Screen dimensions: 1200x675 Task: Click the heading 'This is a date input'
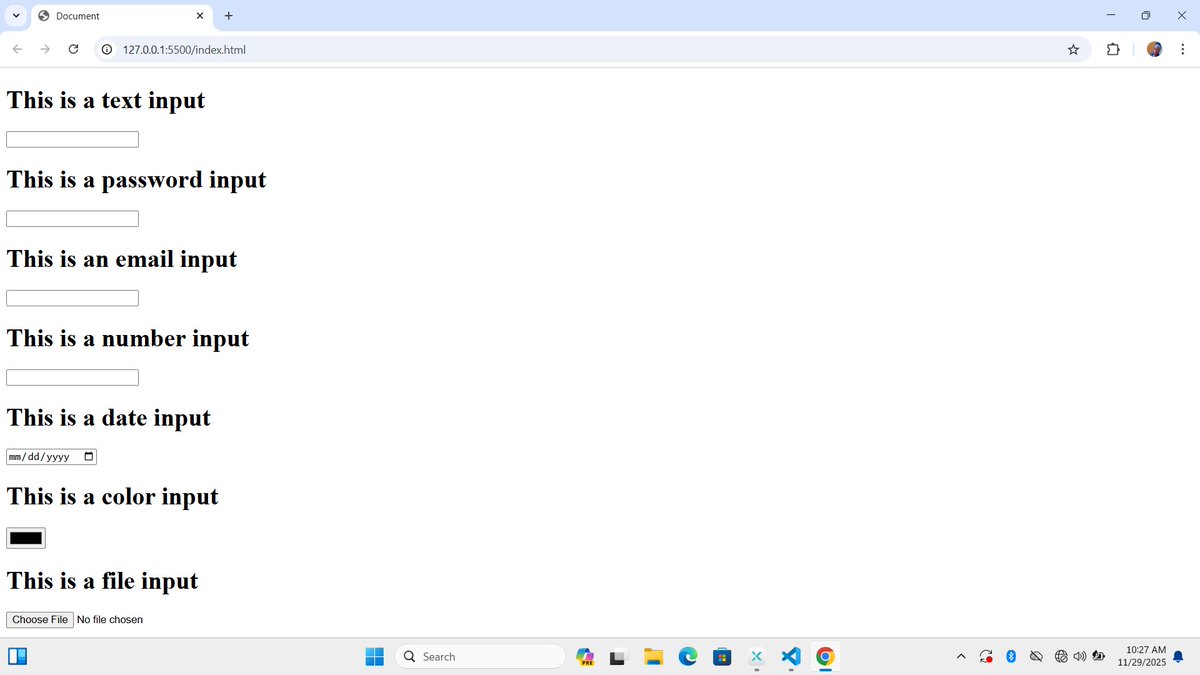point(109,418)
